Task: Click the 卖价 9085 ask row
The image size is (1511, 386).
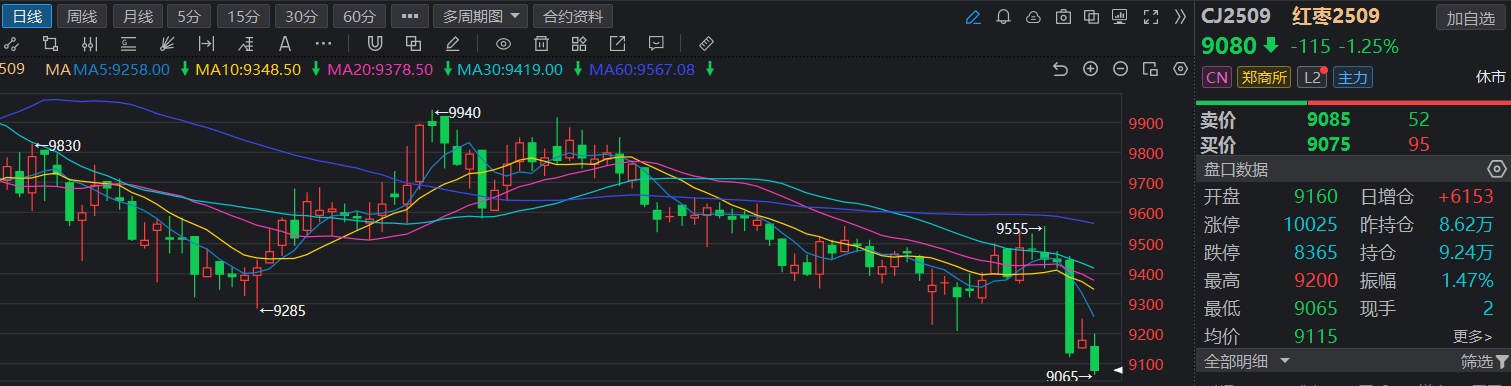Action: [x=1352, y=119]
